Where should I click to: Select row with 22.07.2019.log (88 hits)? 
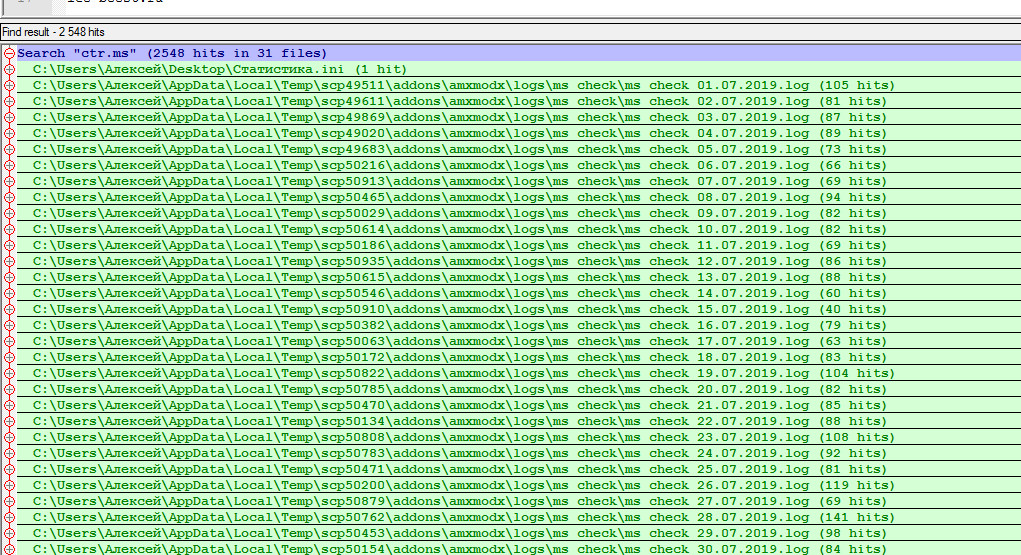[518, 421]
